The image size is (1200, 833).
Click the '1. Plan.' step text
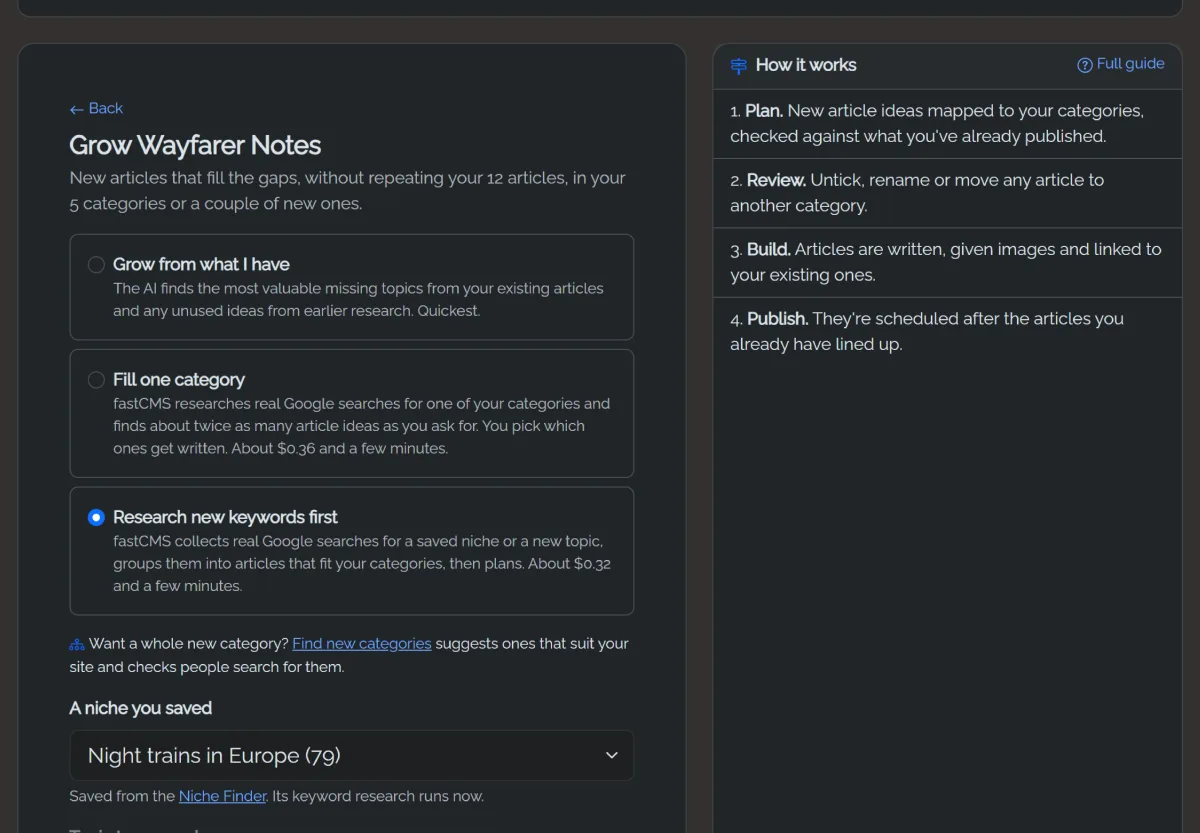tap(937, 123)
